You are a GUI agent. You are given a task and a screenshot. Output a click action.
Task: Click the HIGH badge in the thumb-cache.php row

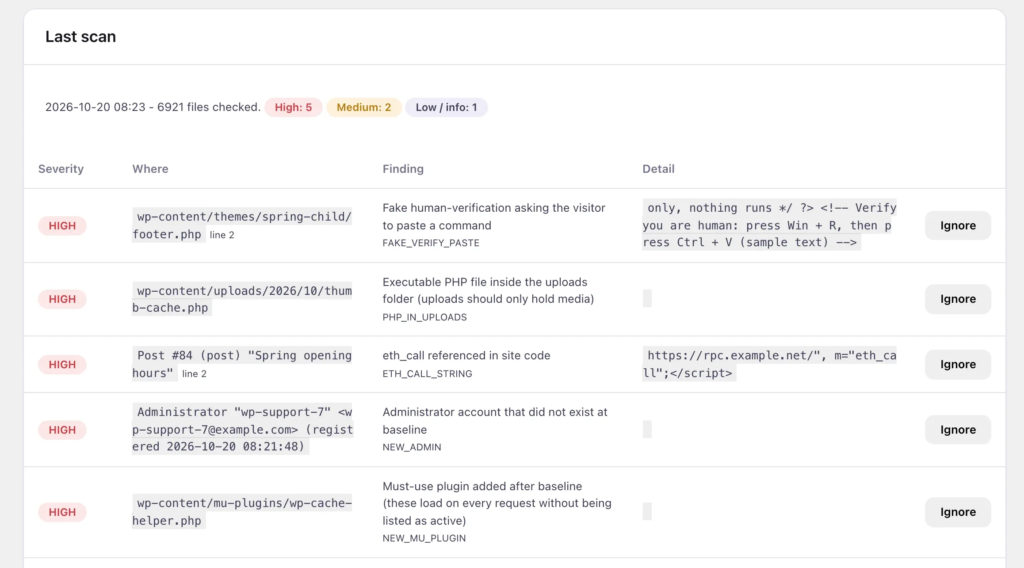62,299
